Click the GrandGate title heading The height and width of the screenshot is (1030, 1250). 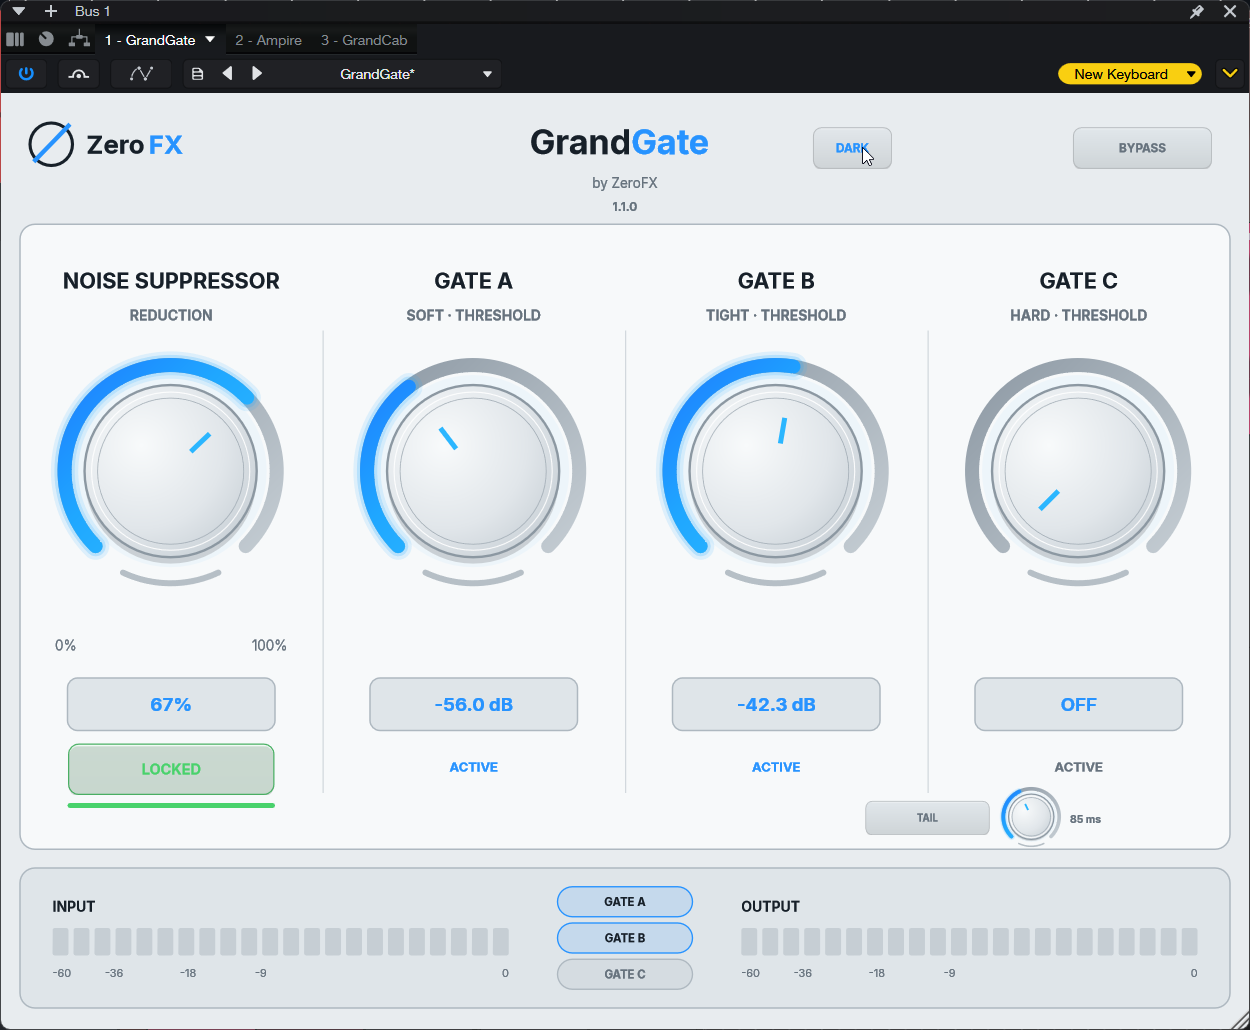point(619,143)
